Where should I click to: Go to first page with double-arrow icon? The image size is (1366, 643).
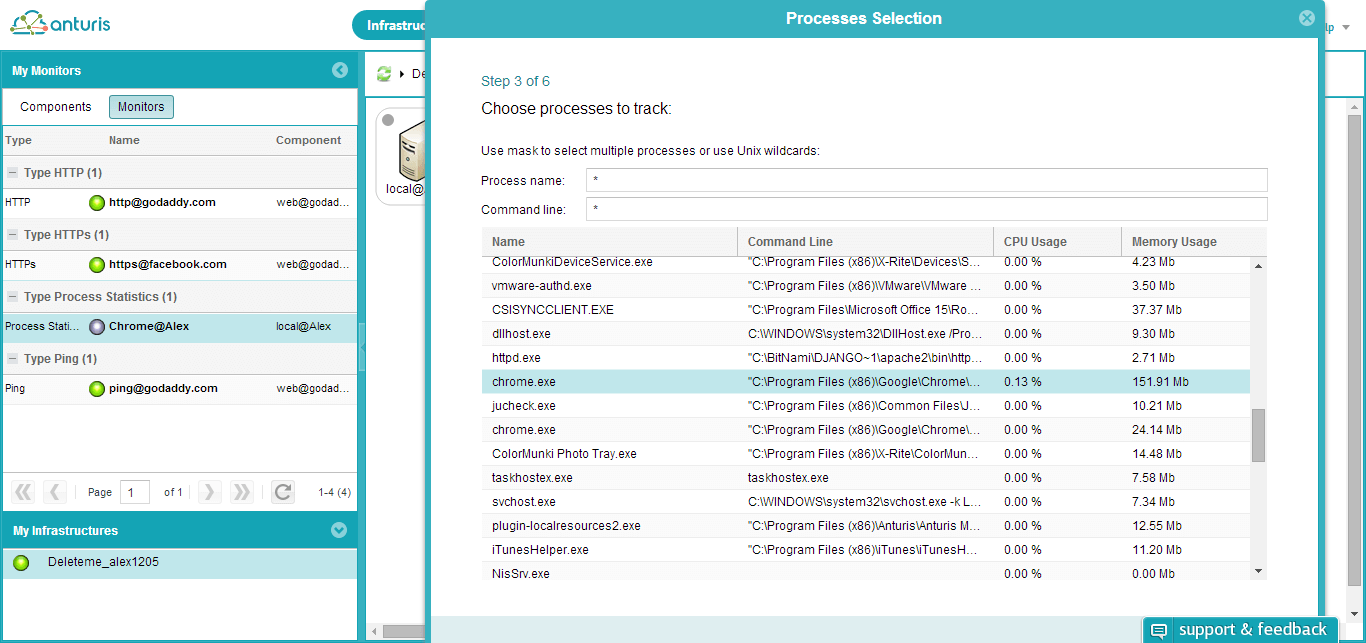[22, 491]
